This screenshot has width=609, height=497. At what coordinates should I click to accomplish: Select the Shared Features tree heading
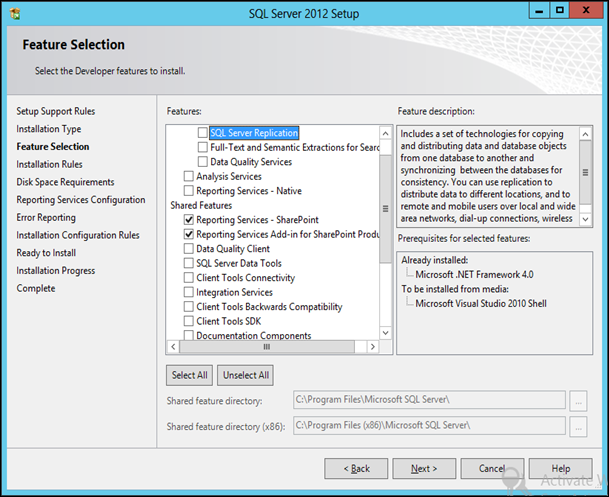201,205
